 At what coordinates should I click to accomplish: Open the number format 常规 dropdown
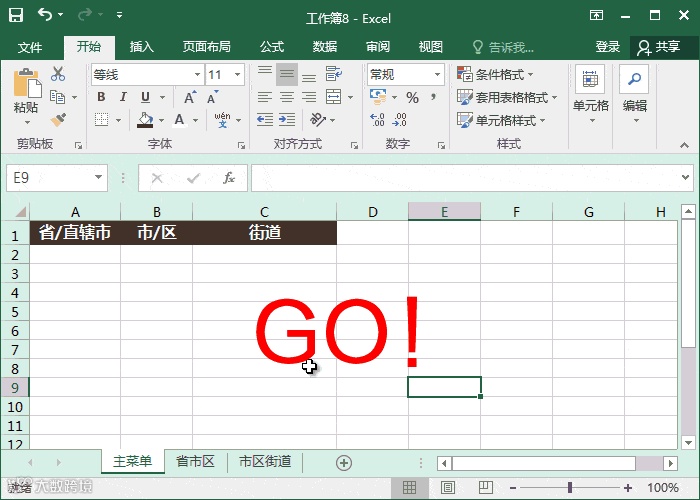438,75
